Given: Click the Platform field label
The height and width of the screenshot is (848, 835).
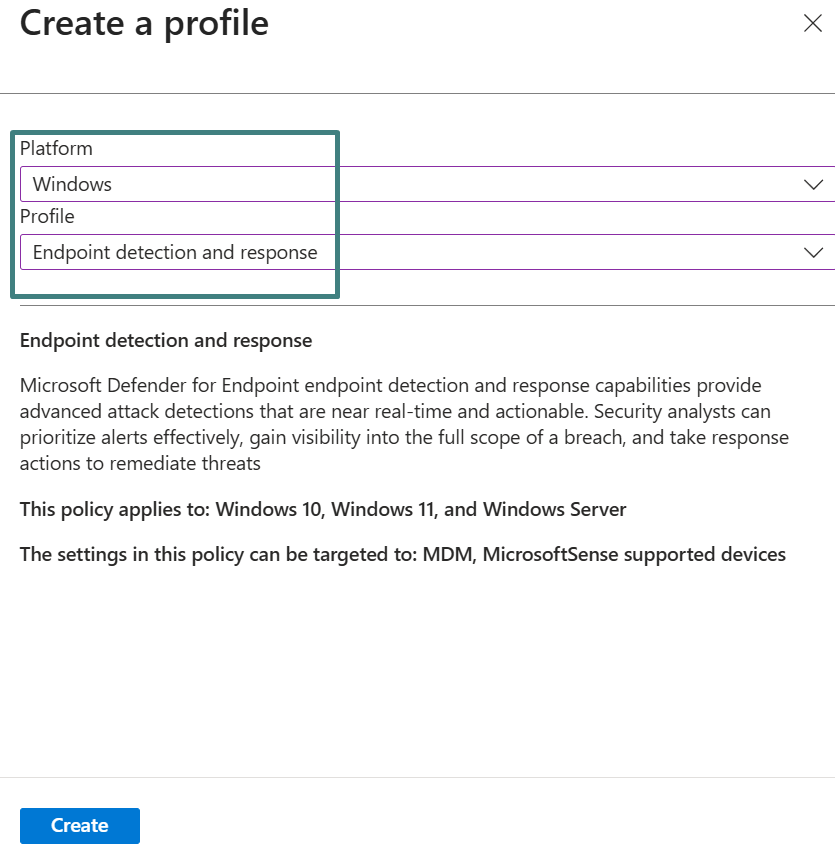Looking at the screenshot, I should coord(56,148).
